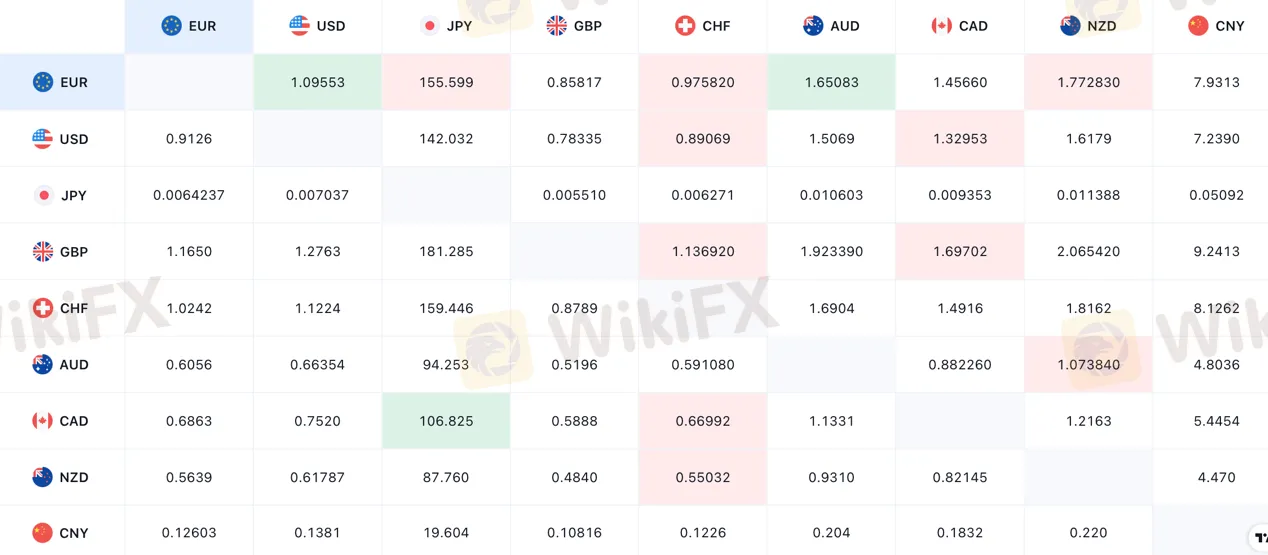Viewport: 1268px width, 555px height.
Task: Click the US flag icon in the column header
Action: tap(299, 26)
